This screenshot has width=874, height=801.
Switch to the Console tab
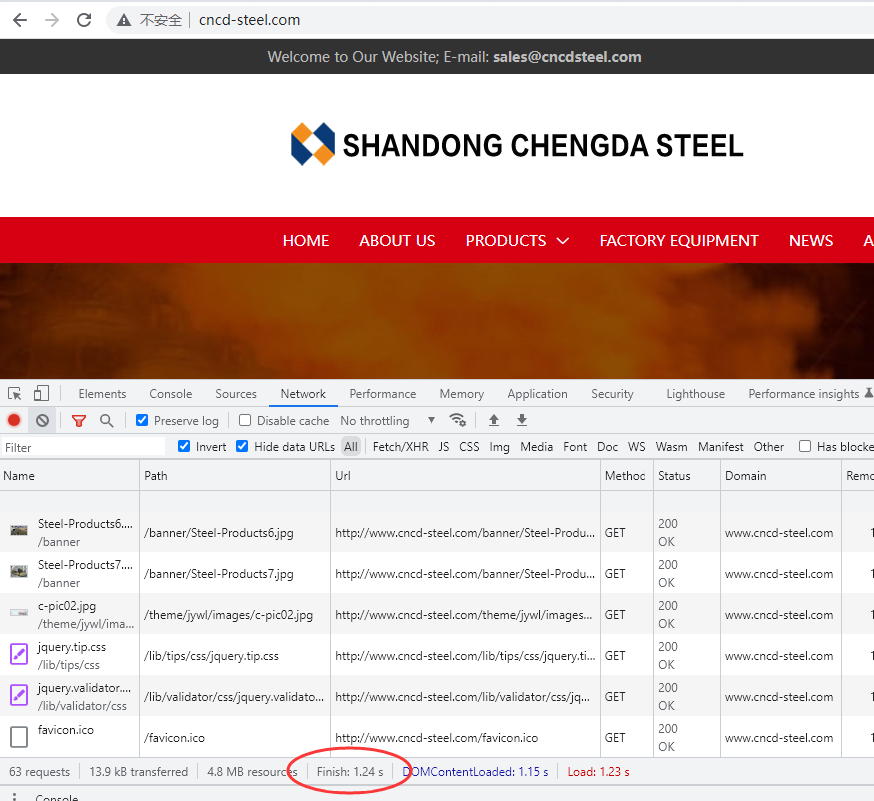pyautogui.click(x=171, y=394)
